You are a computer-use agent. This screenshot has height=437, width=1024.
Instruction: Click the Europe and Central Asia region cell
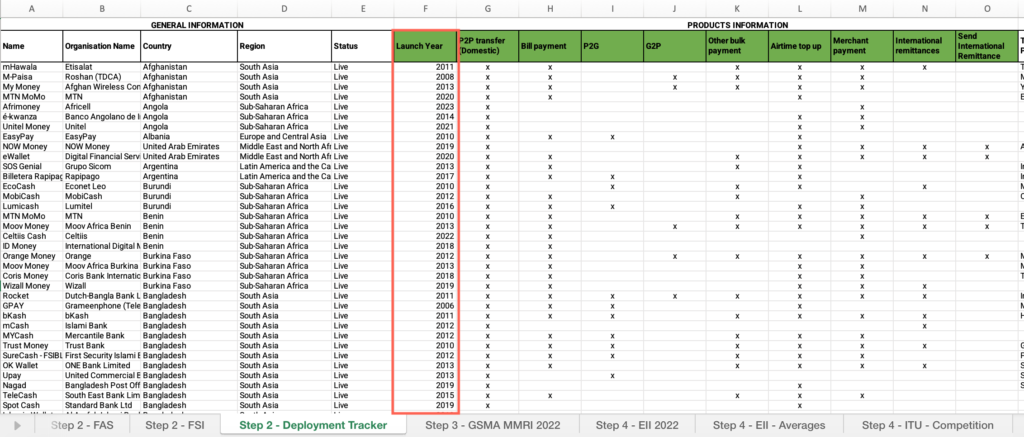coord(284,137)
